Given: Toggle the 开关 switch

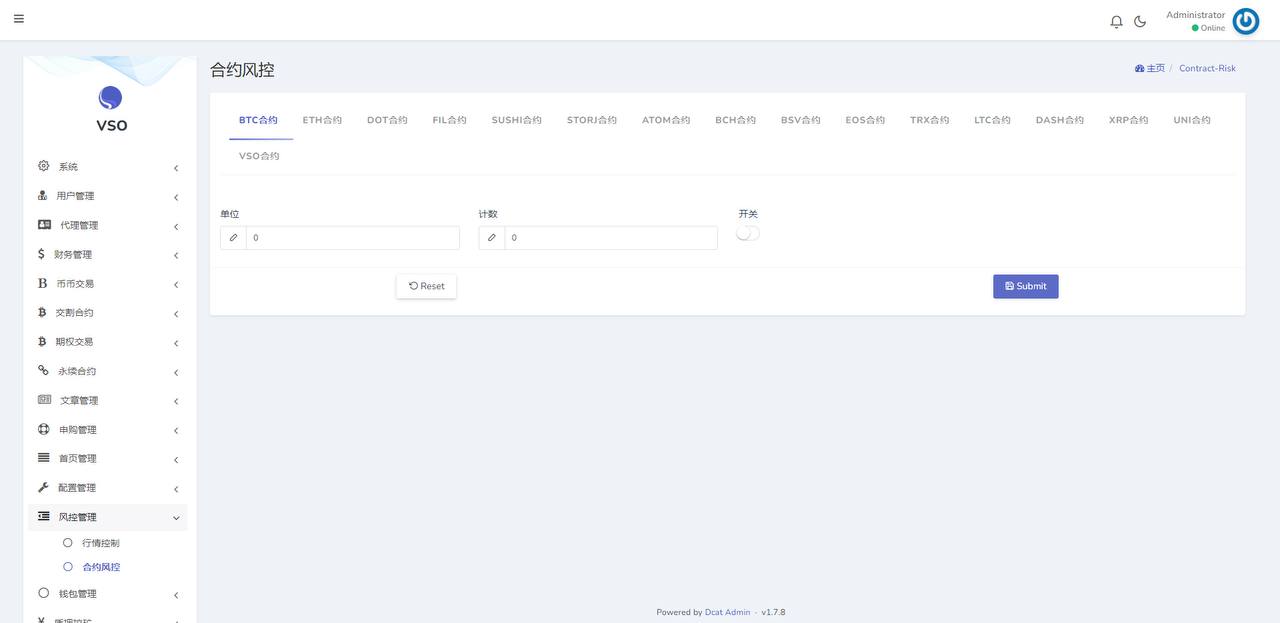Looking at the screenshot, I should coord(747,233).
